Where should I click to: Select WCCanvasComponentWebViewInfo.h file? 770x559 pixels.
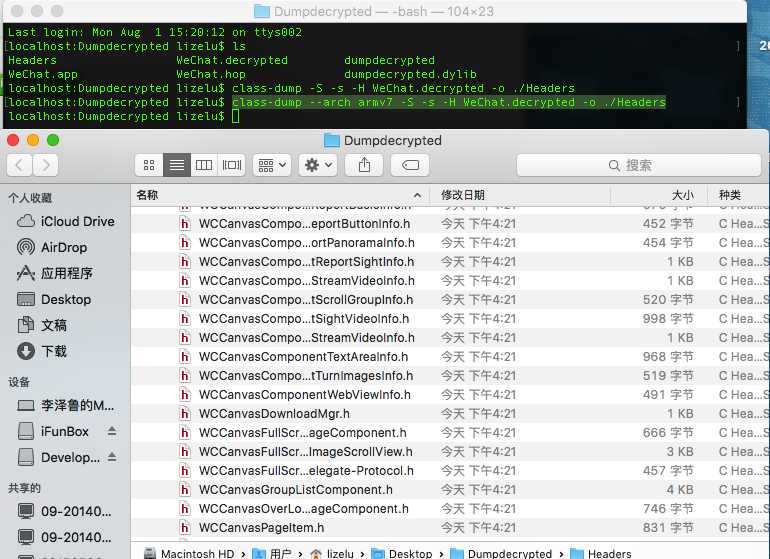pos(450,395)
